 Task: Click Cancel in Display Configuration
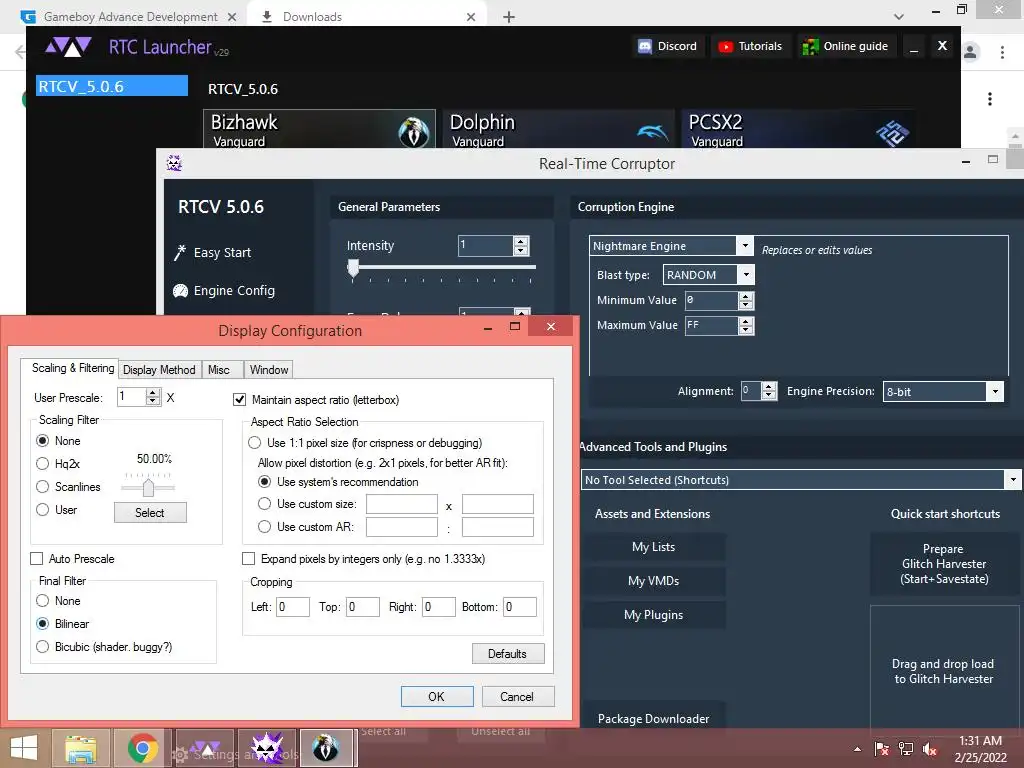518,697
